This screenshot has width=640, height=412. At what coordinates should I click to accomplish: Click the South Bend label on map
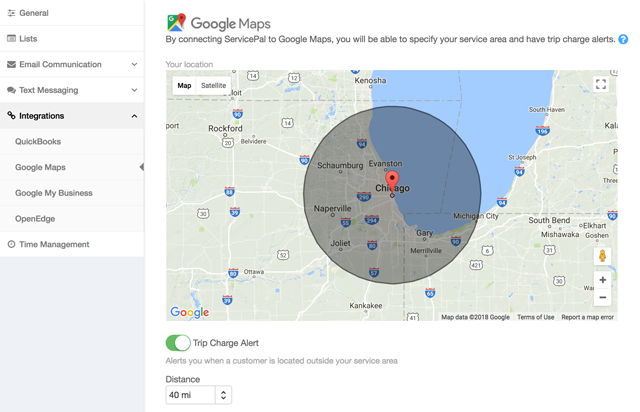[549, 220]
